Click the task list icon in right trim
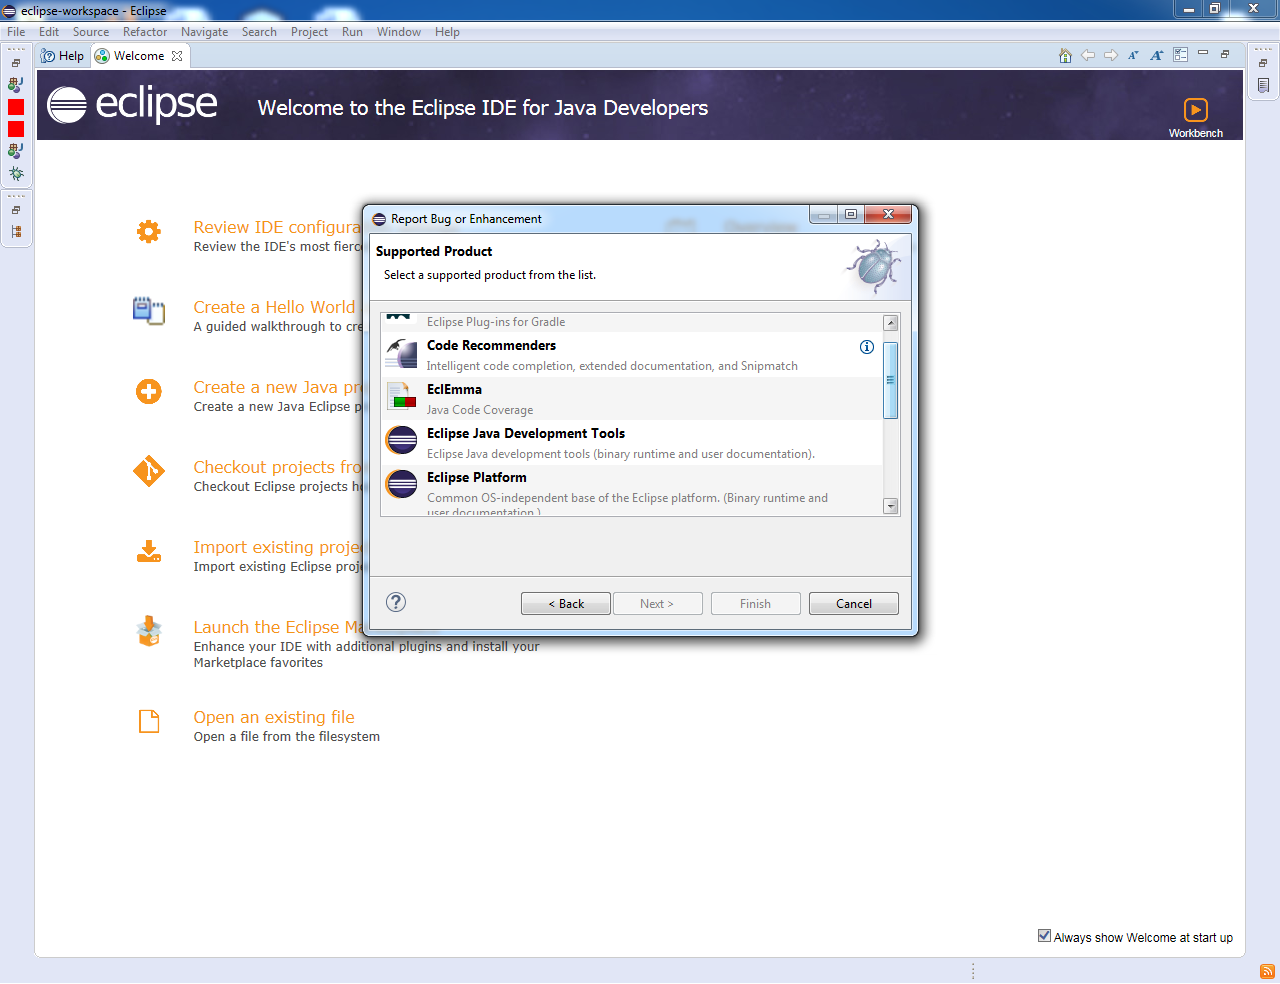 pyautogui.click(x=1263, y=86)
